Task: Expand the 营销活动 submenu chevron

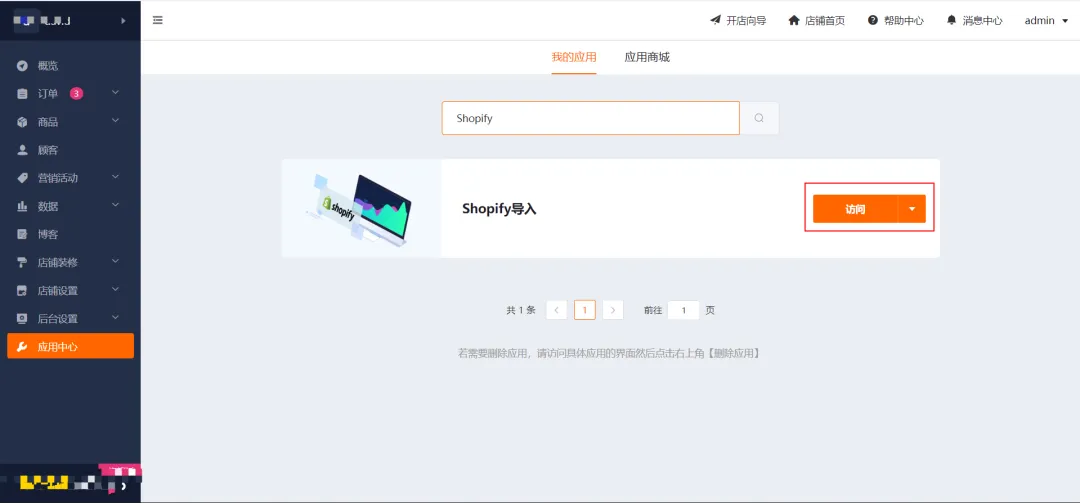Action: tap(115, 176)
